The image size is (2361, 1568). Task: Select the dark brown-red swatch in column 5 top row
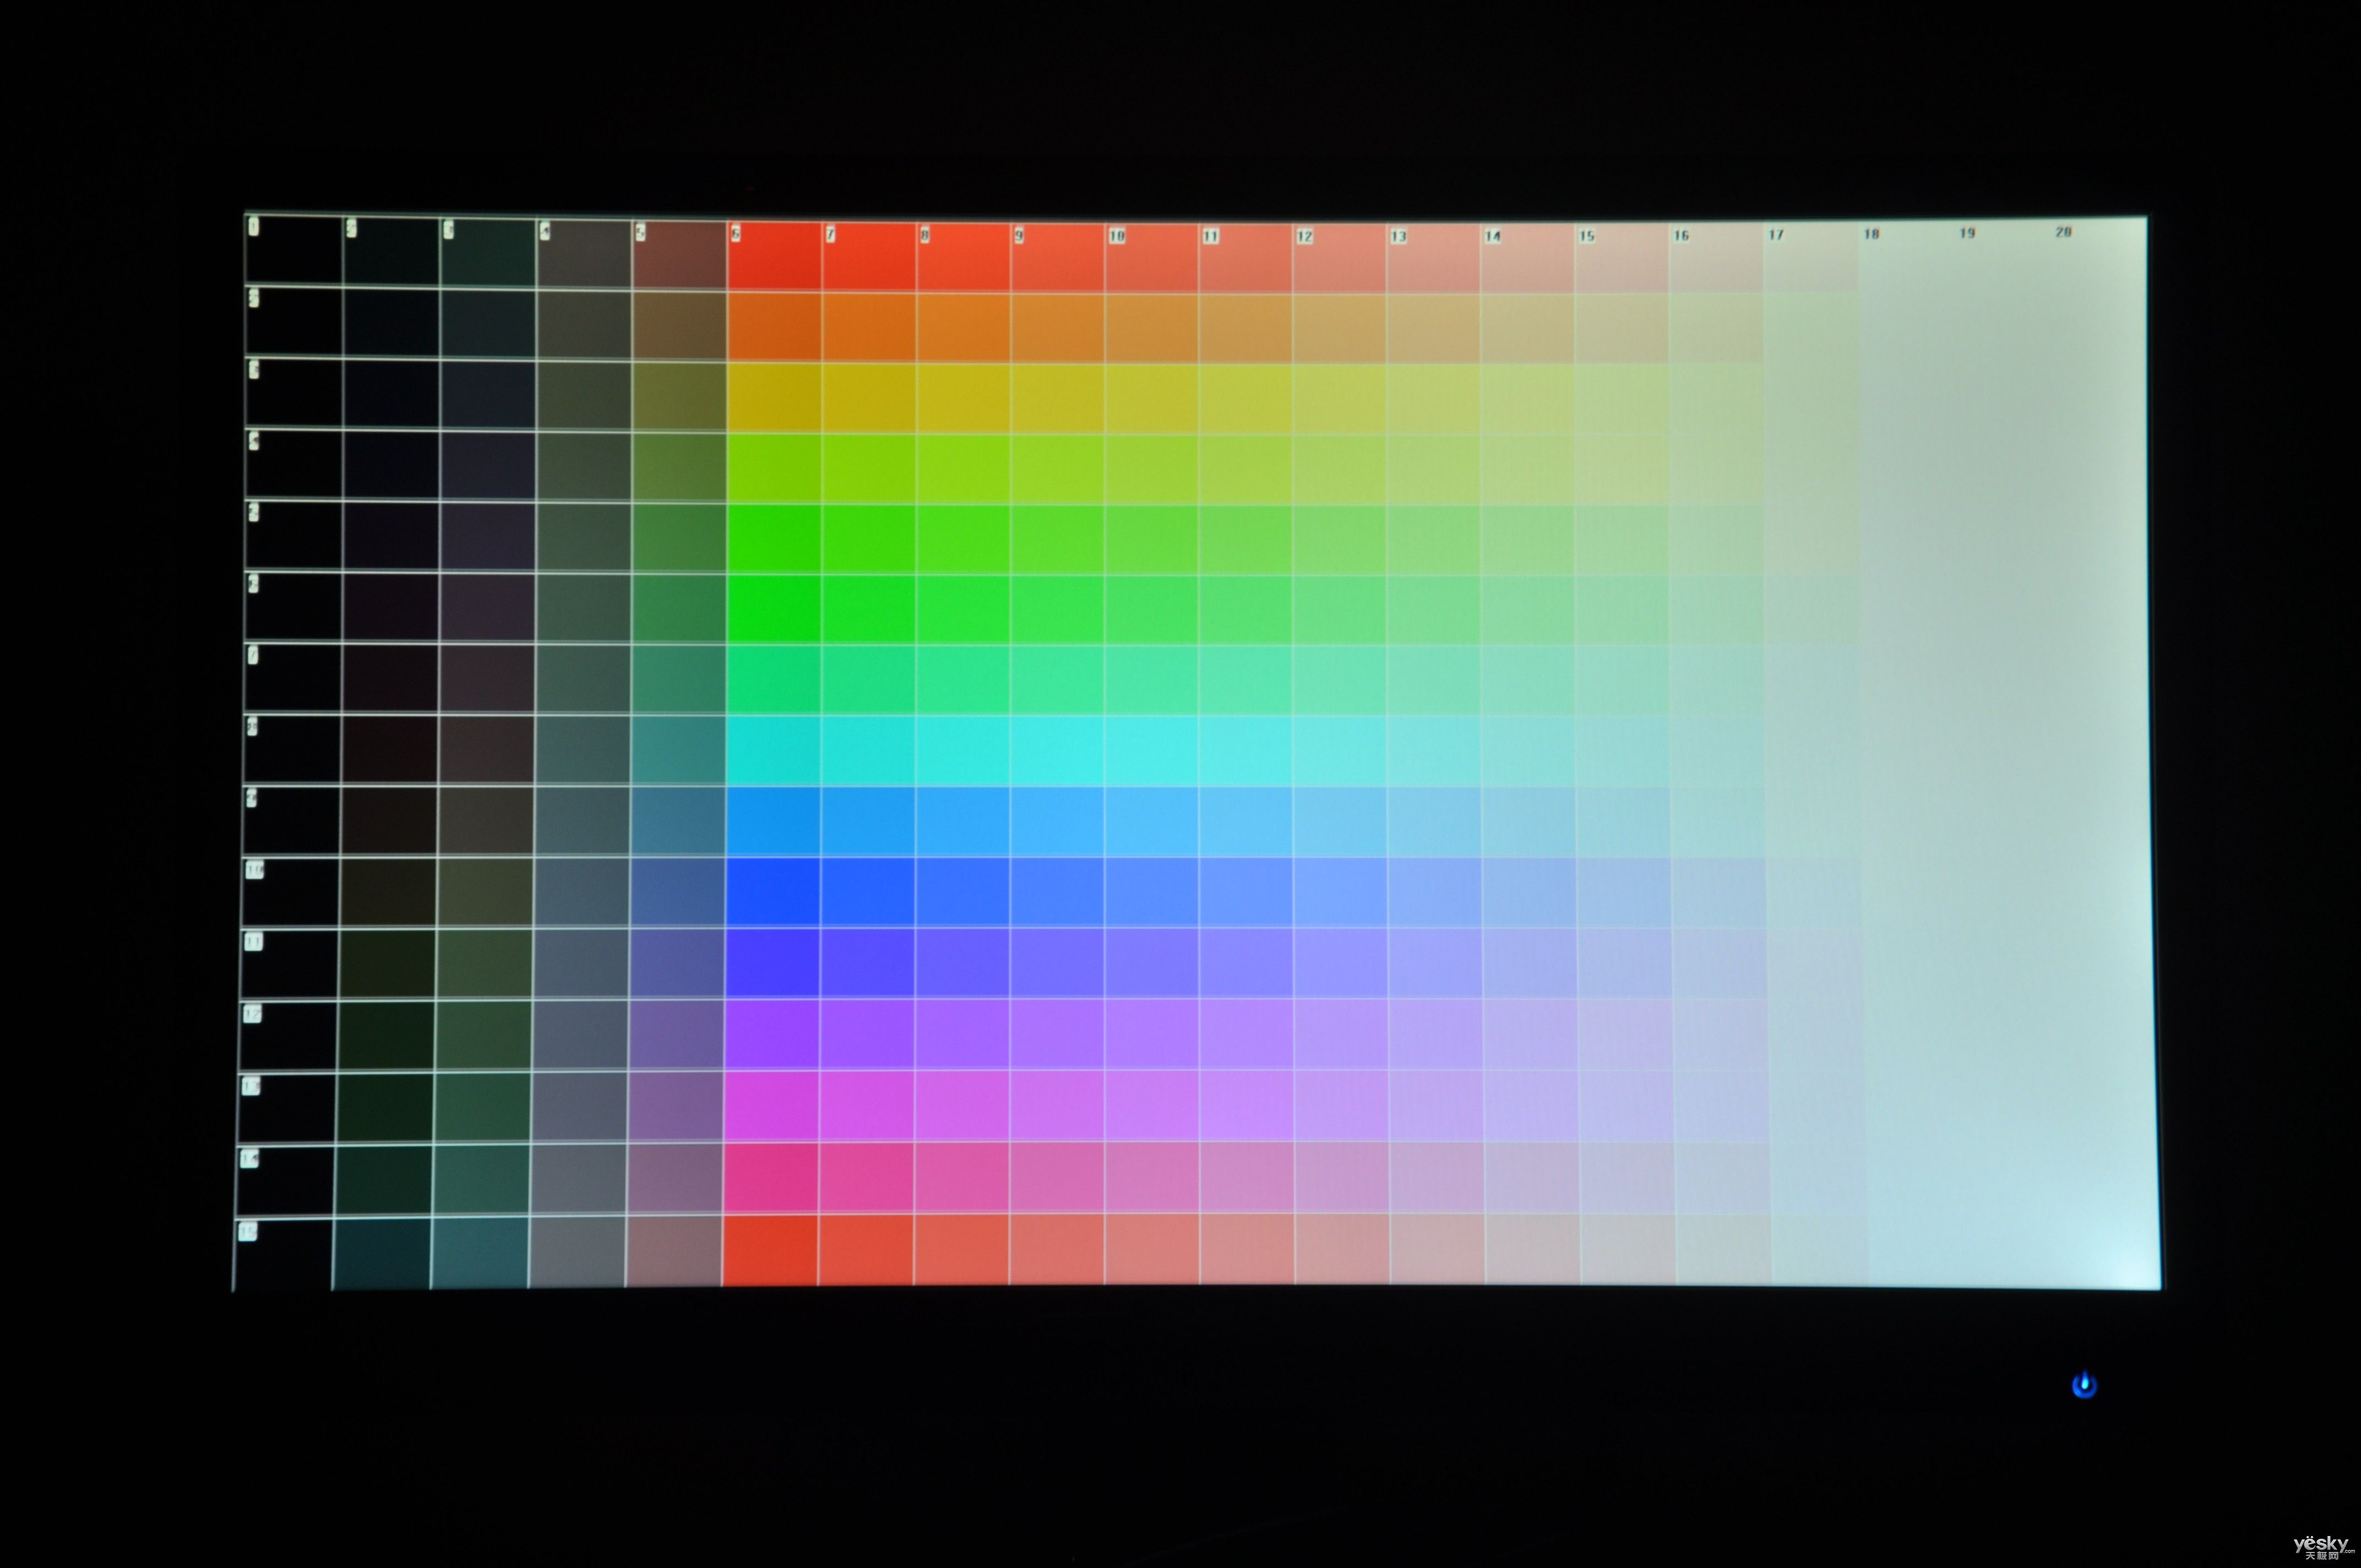click(x=679, y=256)
